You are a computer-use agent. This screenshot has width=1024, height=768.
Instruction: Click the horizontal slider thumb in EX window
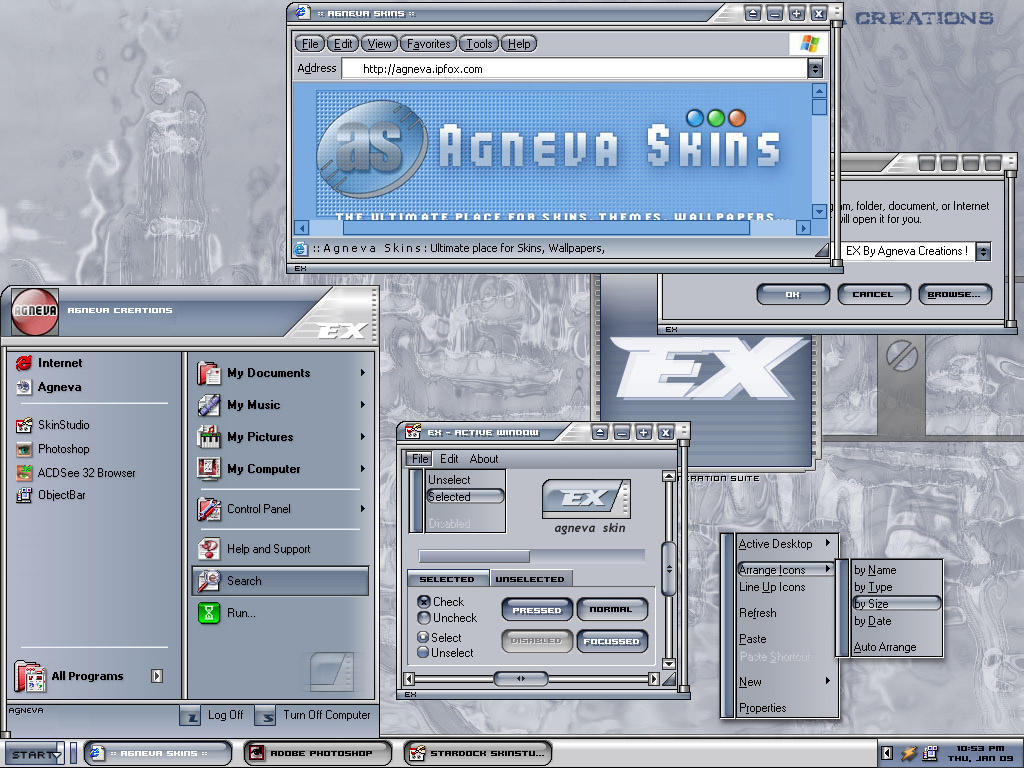tap(520, 679)
